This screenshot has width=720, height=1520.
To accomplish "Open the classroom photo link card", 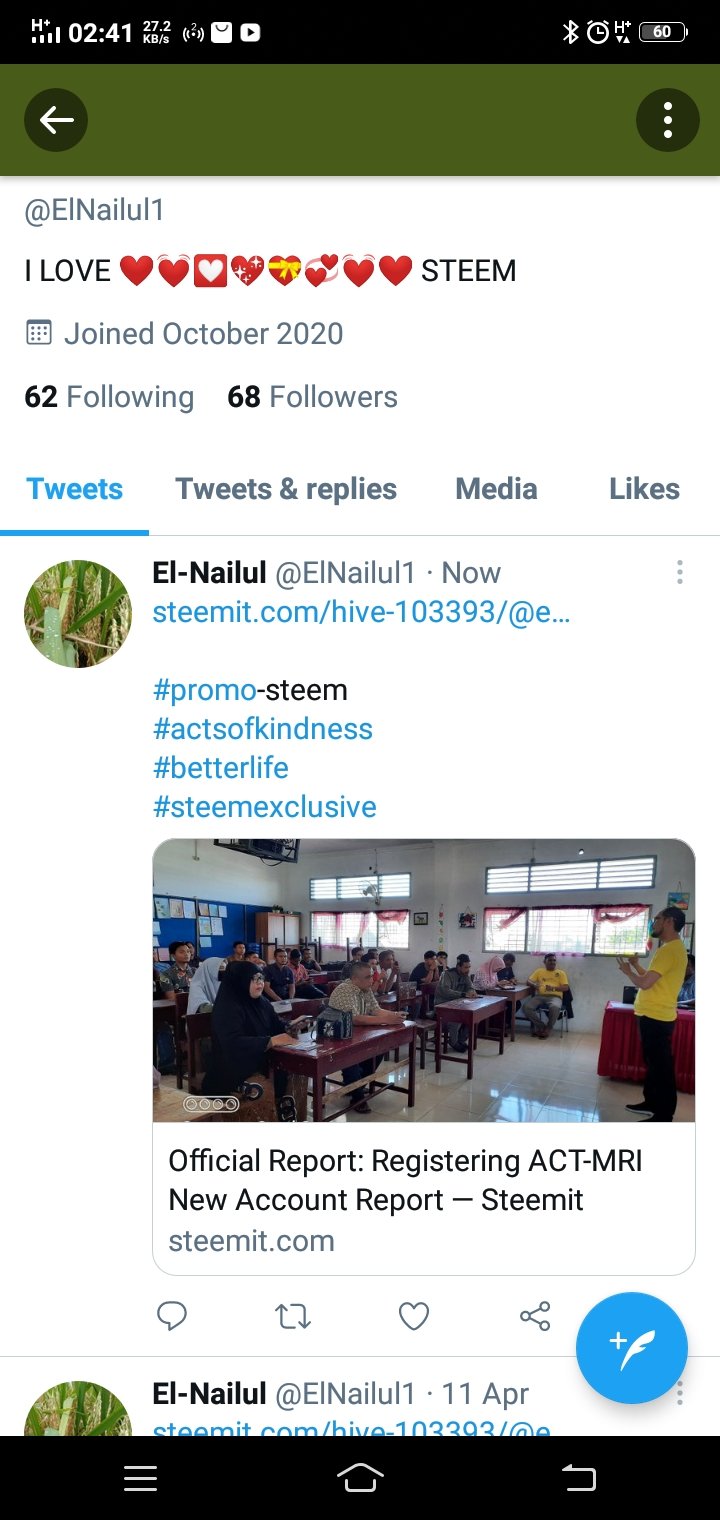I will (x=424, y=1056).
